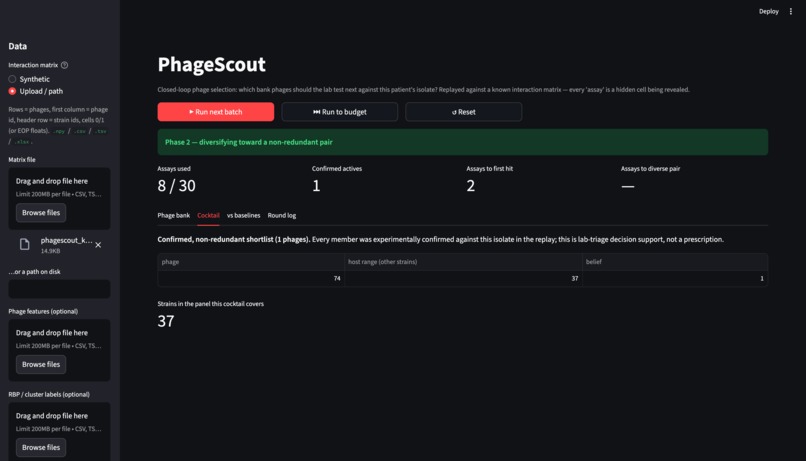Click the PhageScout title heading
806x461 pixels.
tap(211, 64)
